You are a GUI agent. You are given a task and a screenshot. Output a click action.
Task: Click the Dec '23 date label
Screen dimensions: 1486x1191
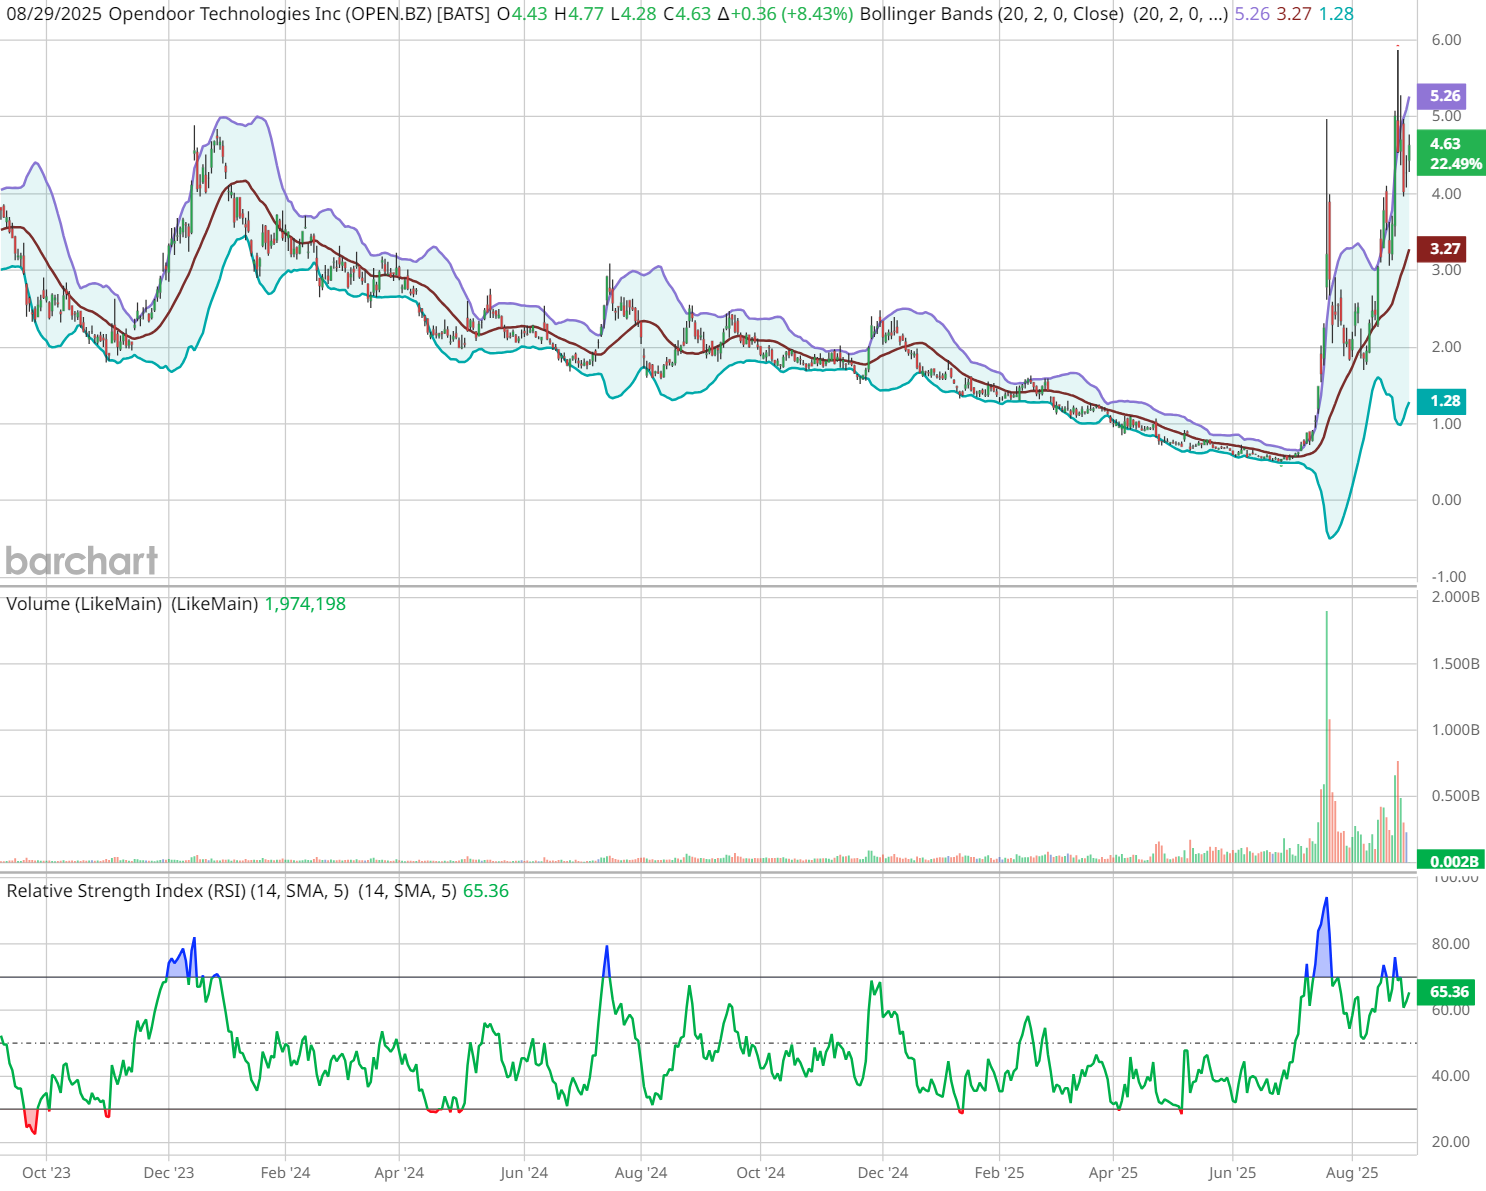[x=169, y=1173]
